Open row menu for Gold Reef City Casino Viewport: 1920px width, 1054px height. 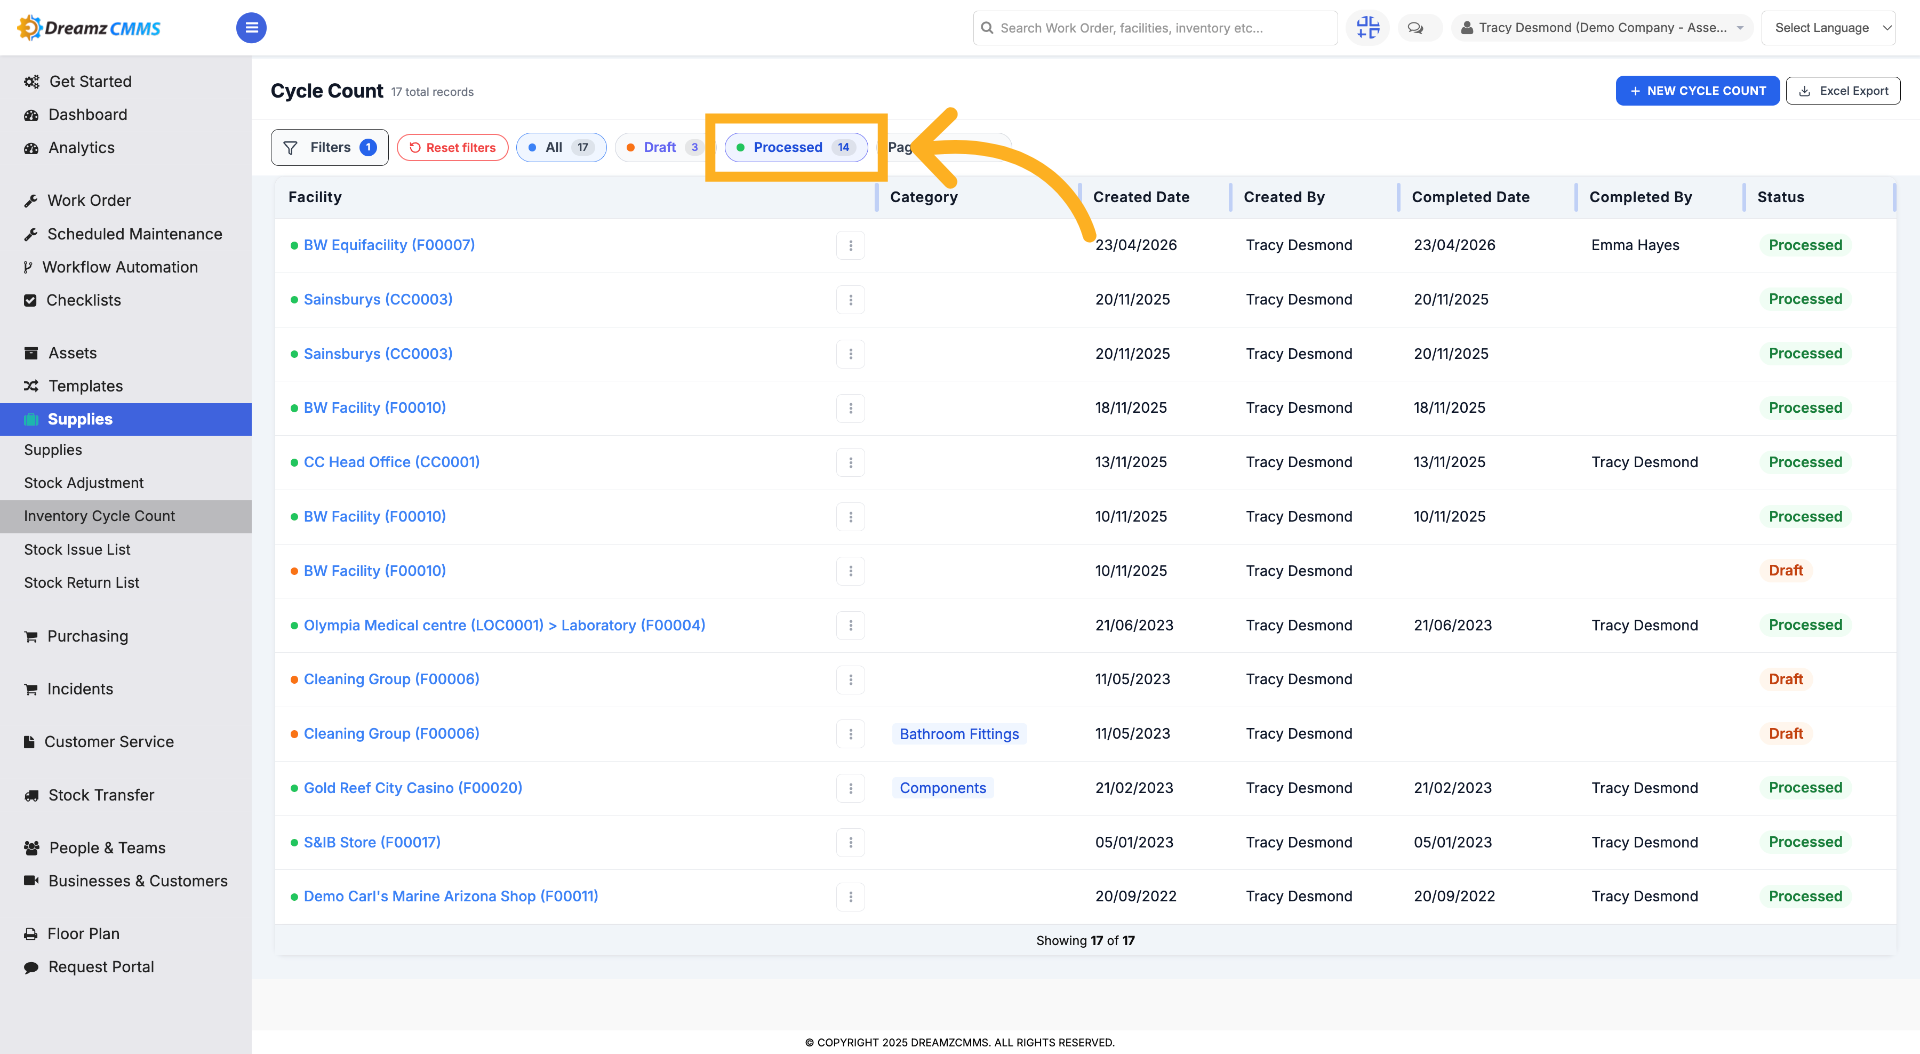tap(851, 788)
